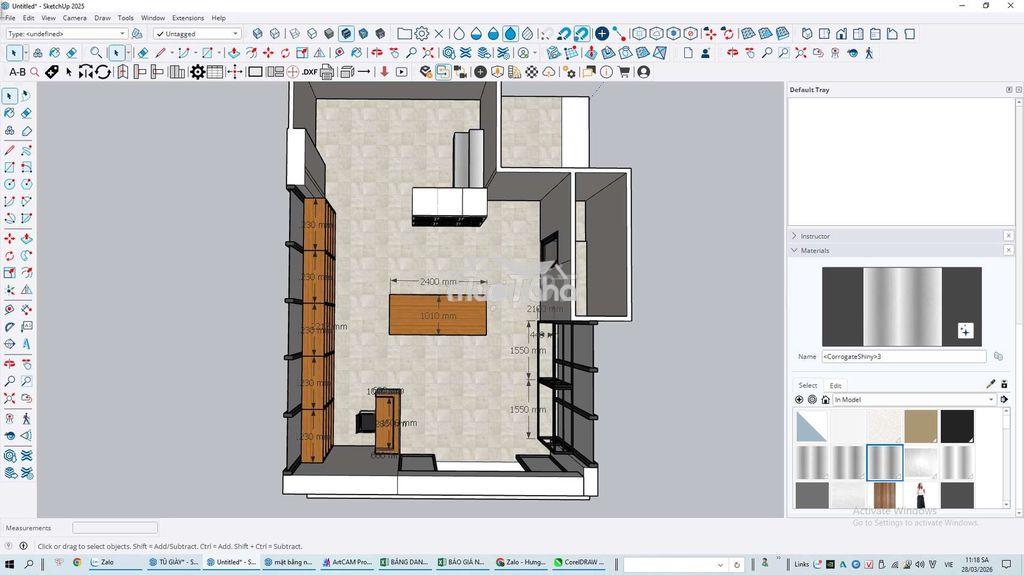
Task: Toggle the highlighted magnet snapping icon
Action: tap(581, 33)
